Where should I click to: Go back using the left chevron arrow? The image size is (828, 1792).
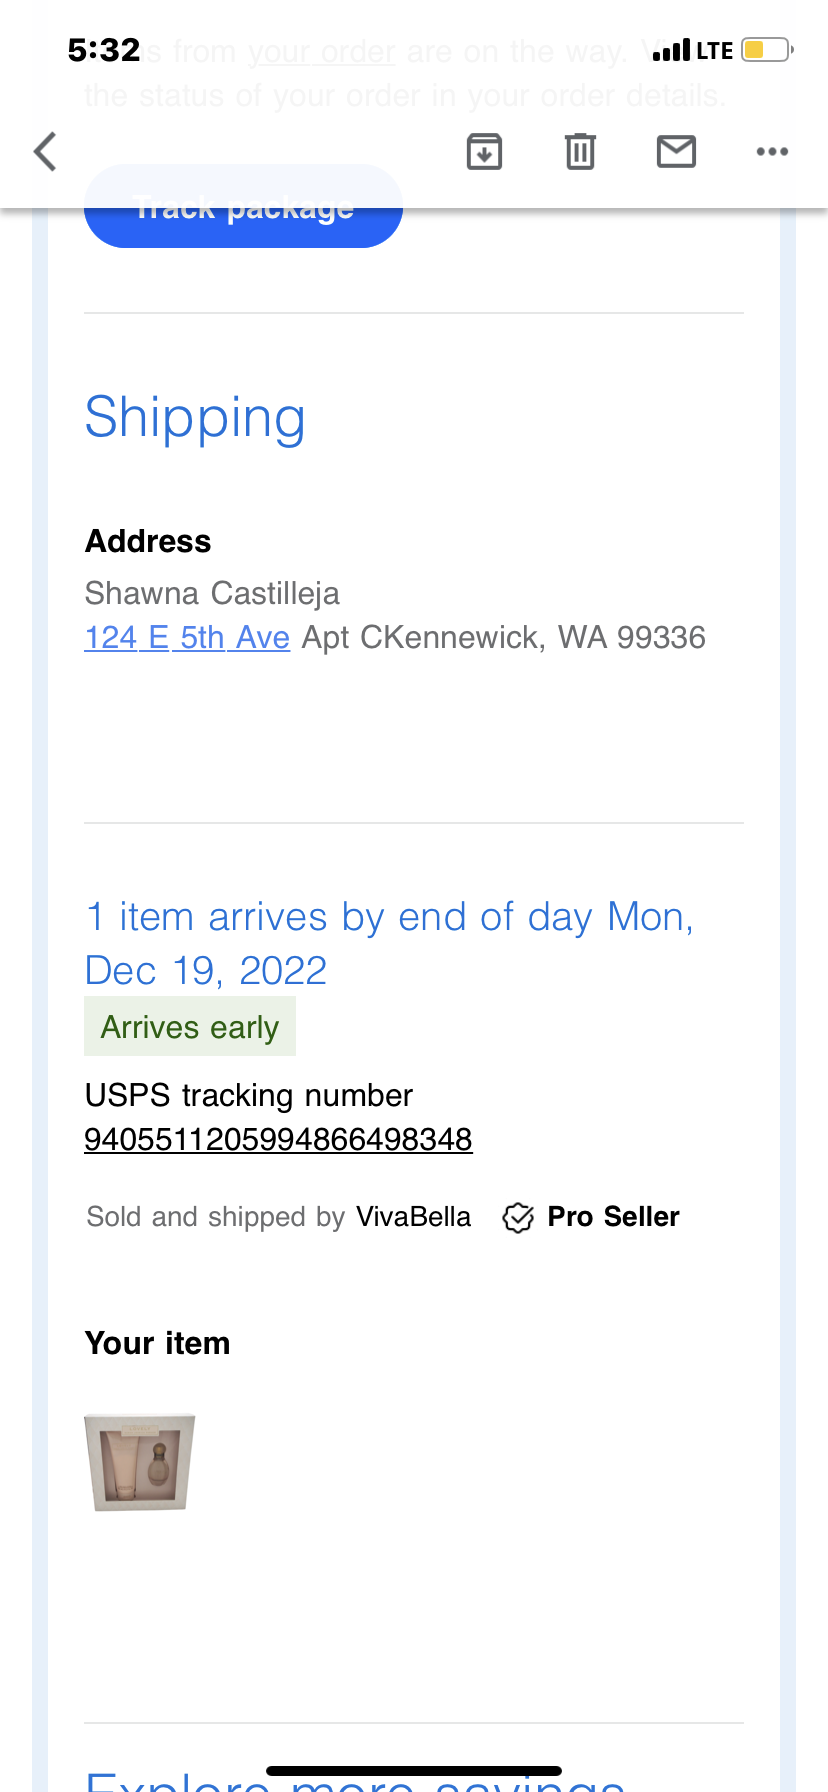(x=44, y=151)
